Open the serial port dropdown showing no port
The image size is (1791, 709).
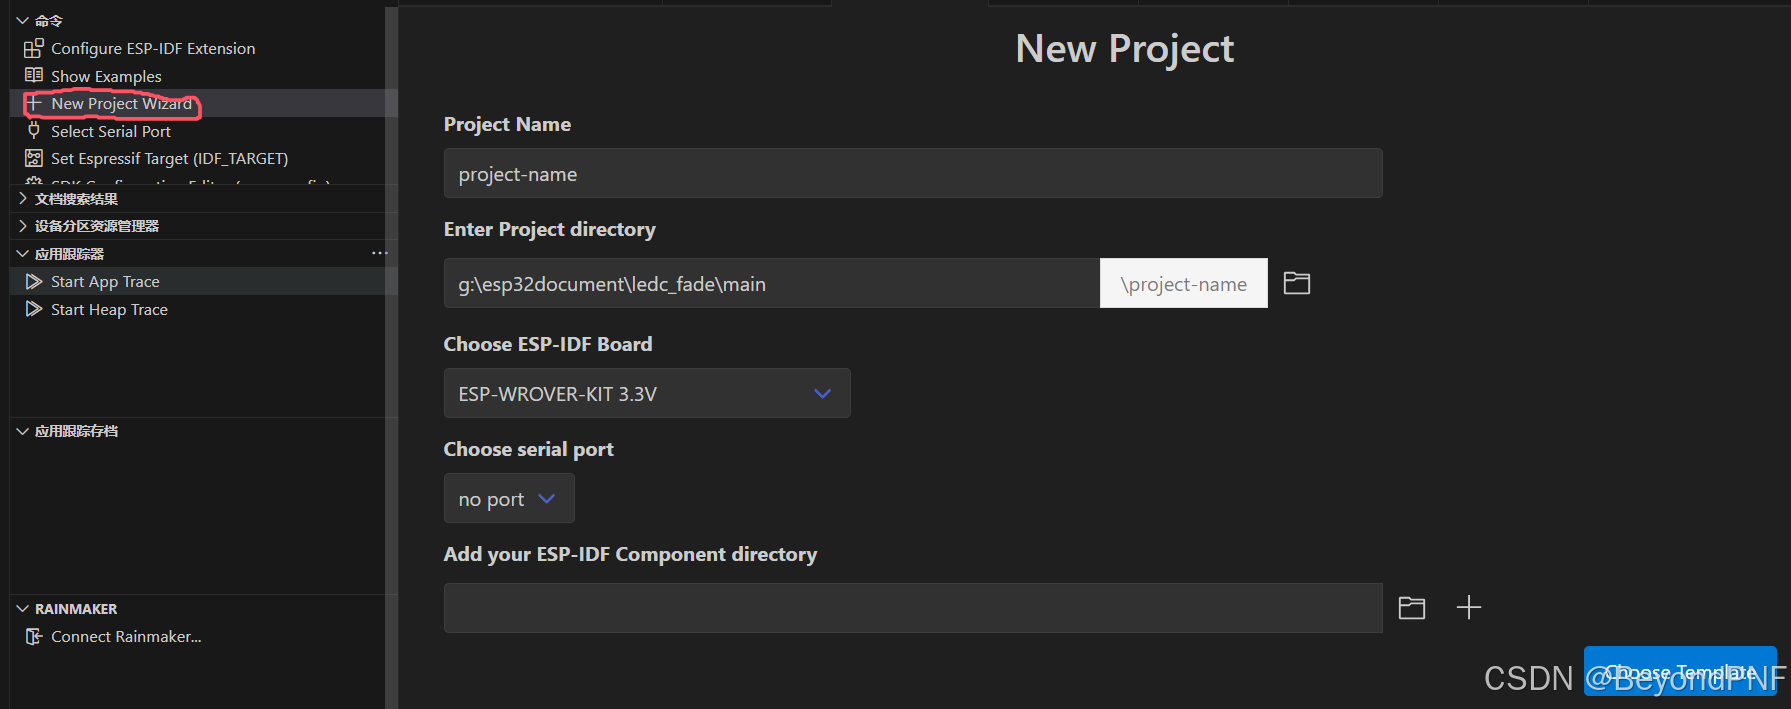click(x=509, y=498)
